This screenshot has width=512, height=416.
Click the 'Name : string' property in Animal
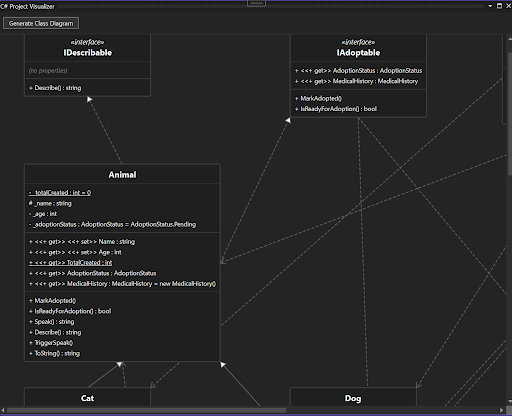coord(82,242)
